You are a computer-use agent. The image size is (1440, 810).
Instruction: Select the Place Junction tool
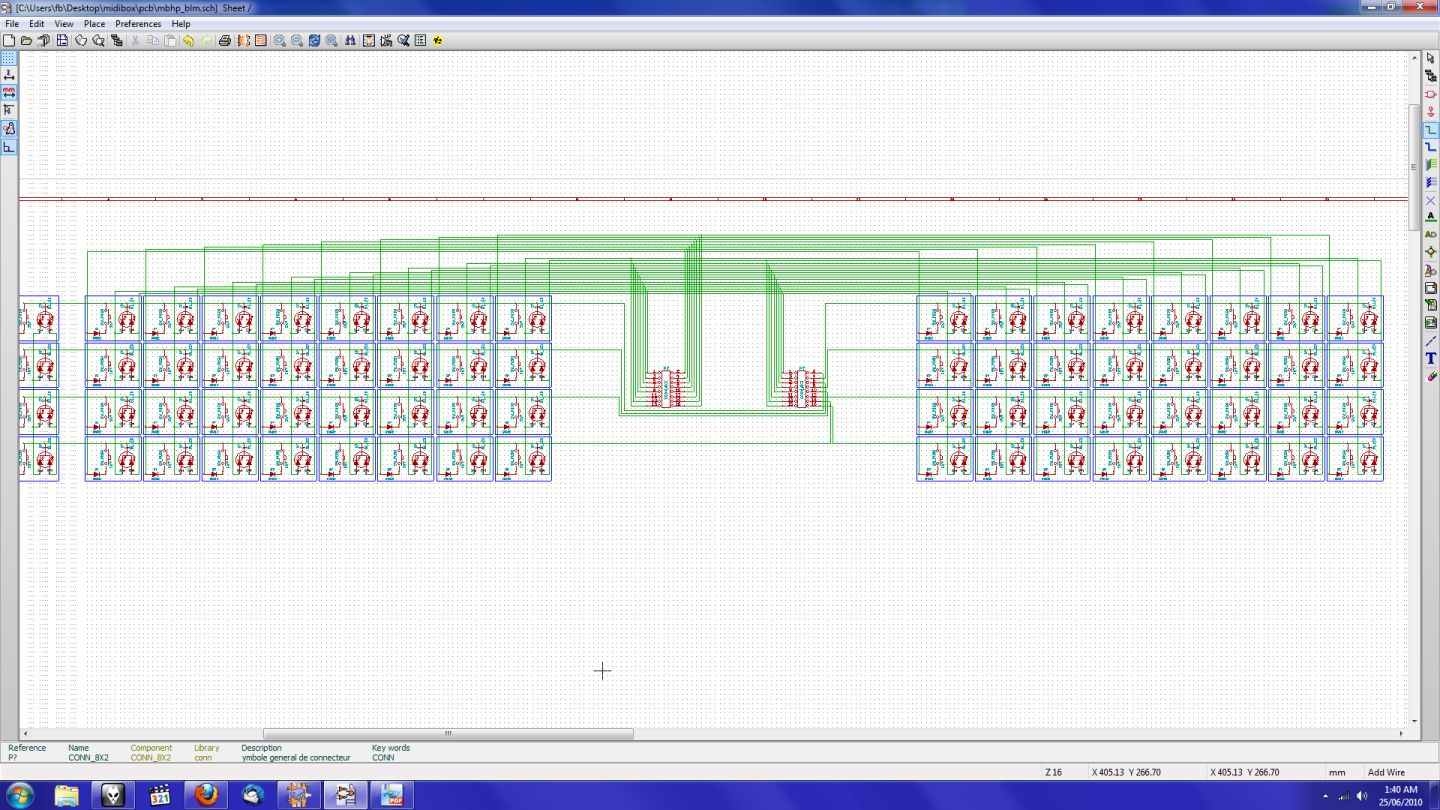tap(1430, 252)
